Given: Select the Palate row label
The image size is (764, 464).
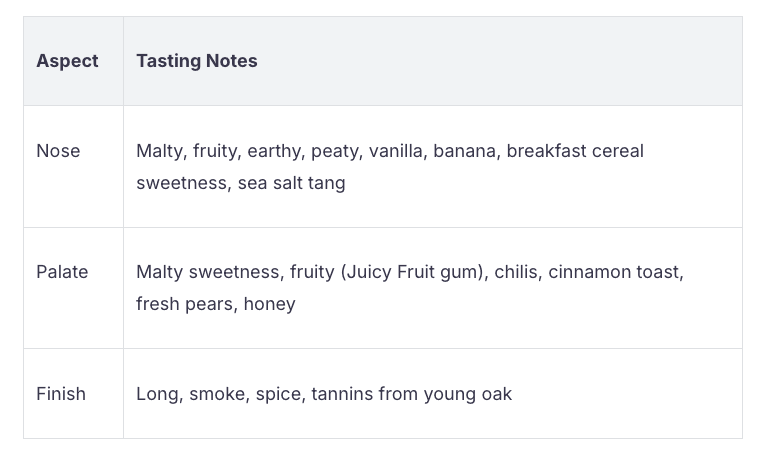Looking at the screenshot, I should 62,272.
